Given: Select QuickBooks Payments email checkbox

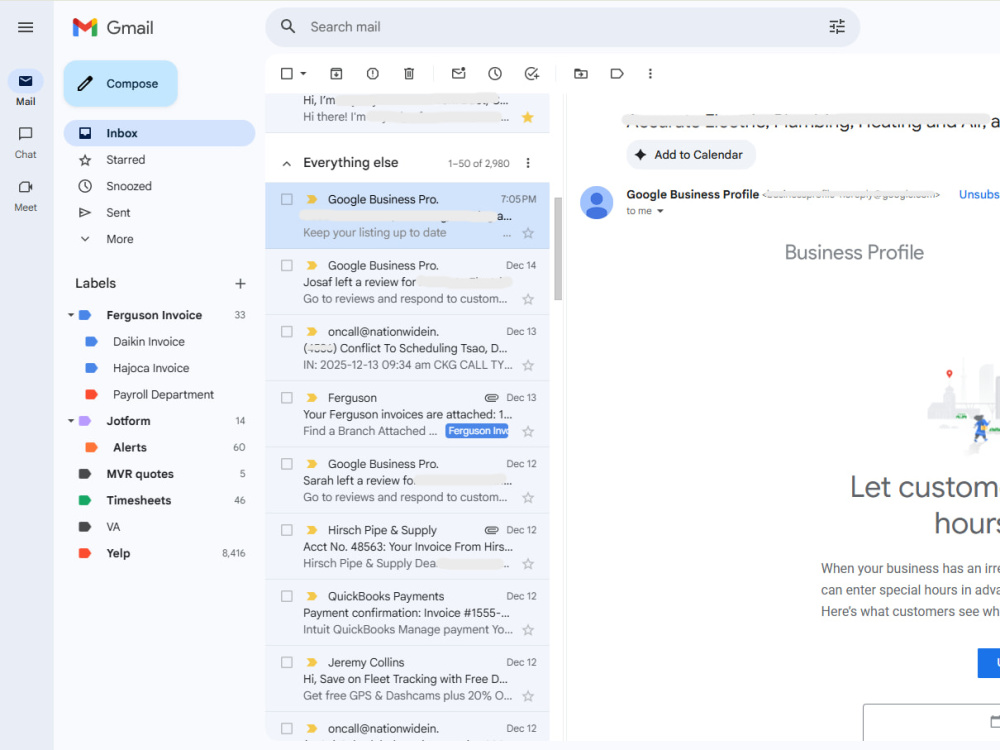Looking at the screenshot, I should point(287,596).
